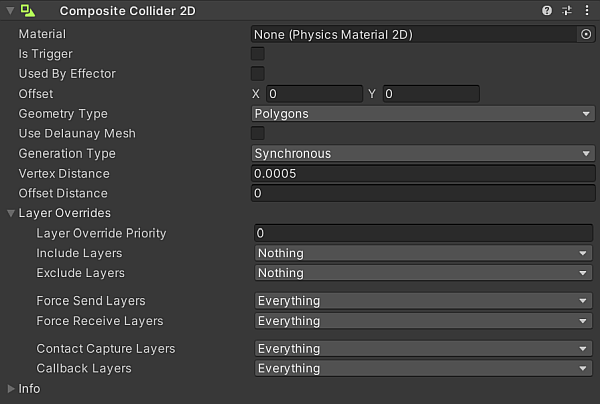Enable the Is Trigger checkbox
The image size is (600, 404).
[x=258, y=54]
